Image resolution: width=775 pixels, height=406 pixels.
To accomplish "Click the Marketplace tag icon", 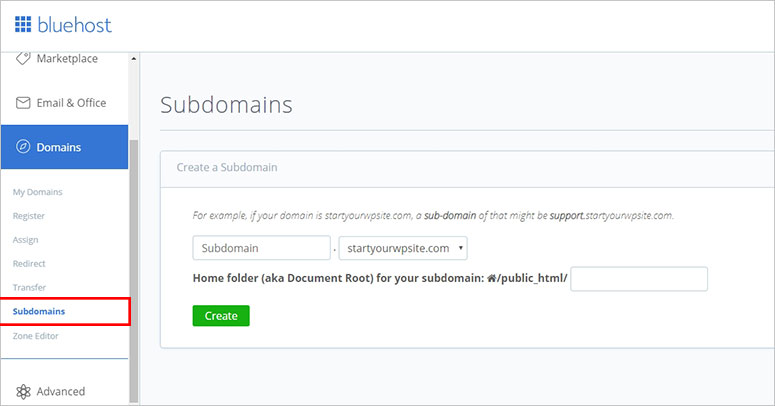I will click(23, 58).
